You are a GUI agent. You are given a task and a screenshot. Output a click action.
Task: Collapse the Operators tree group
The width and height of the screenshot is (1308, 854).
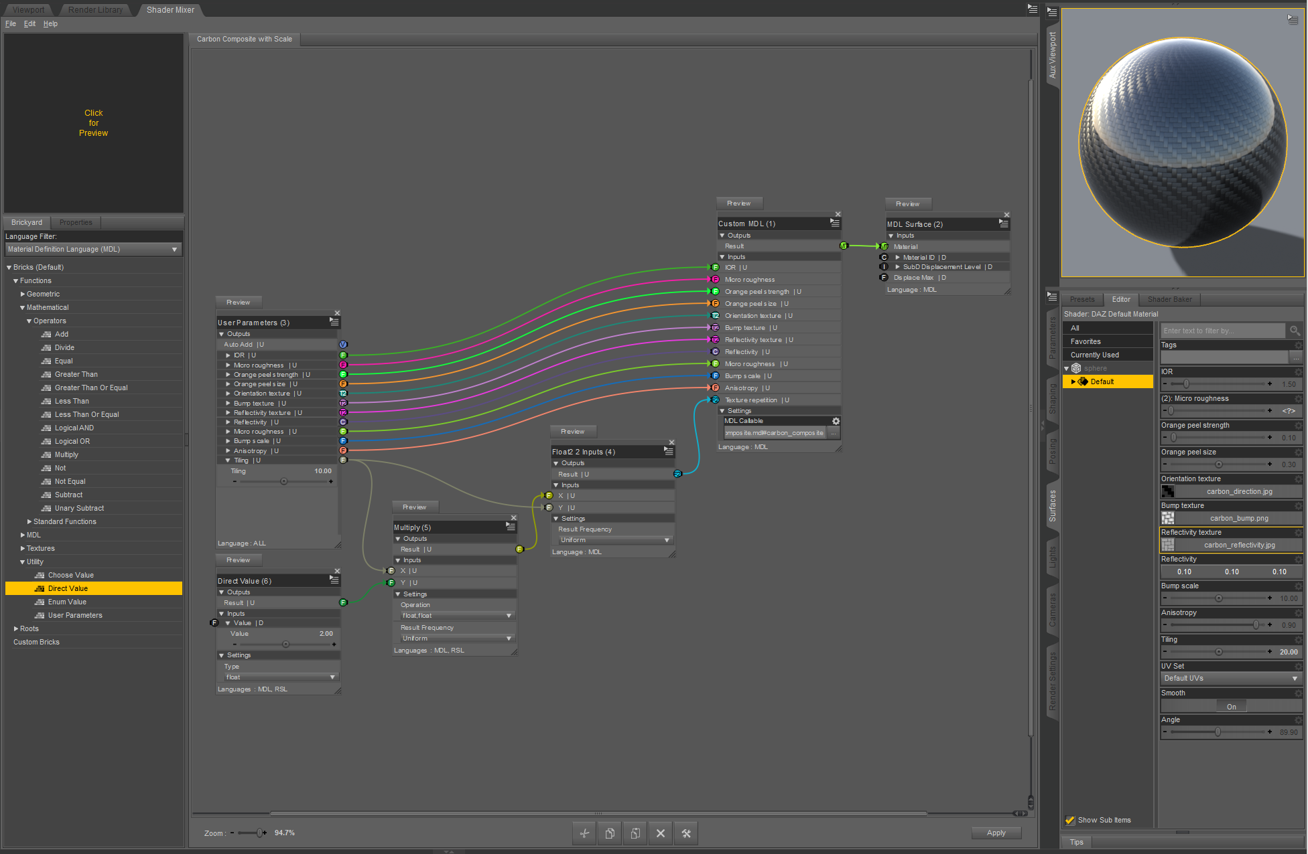pos(29,321)
